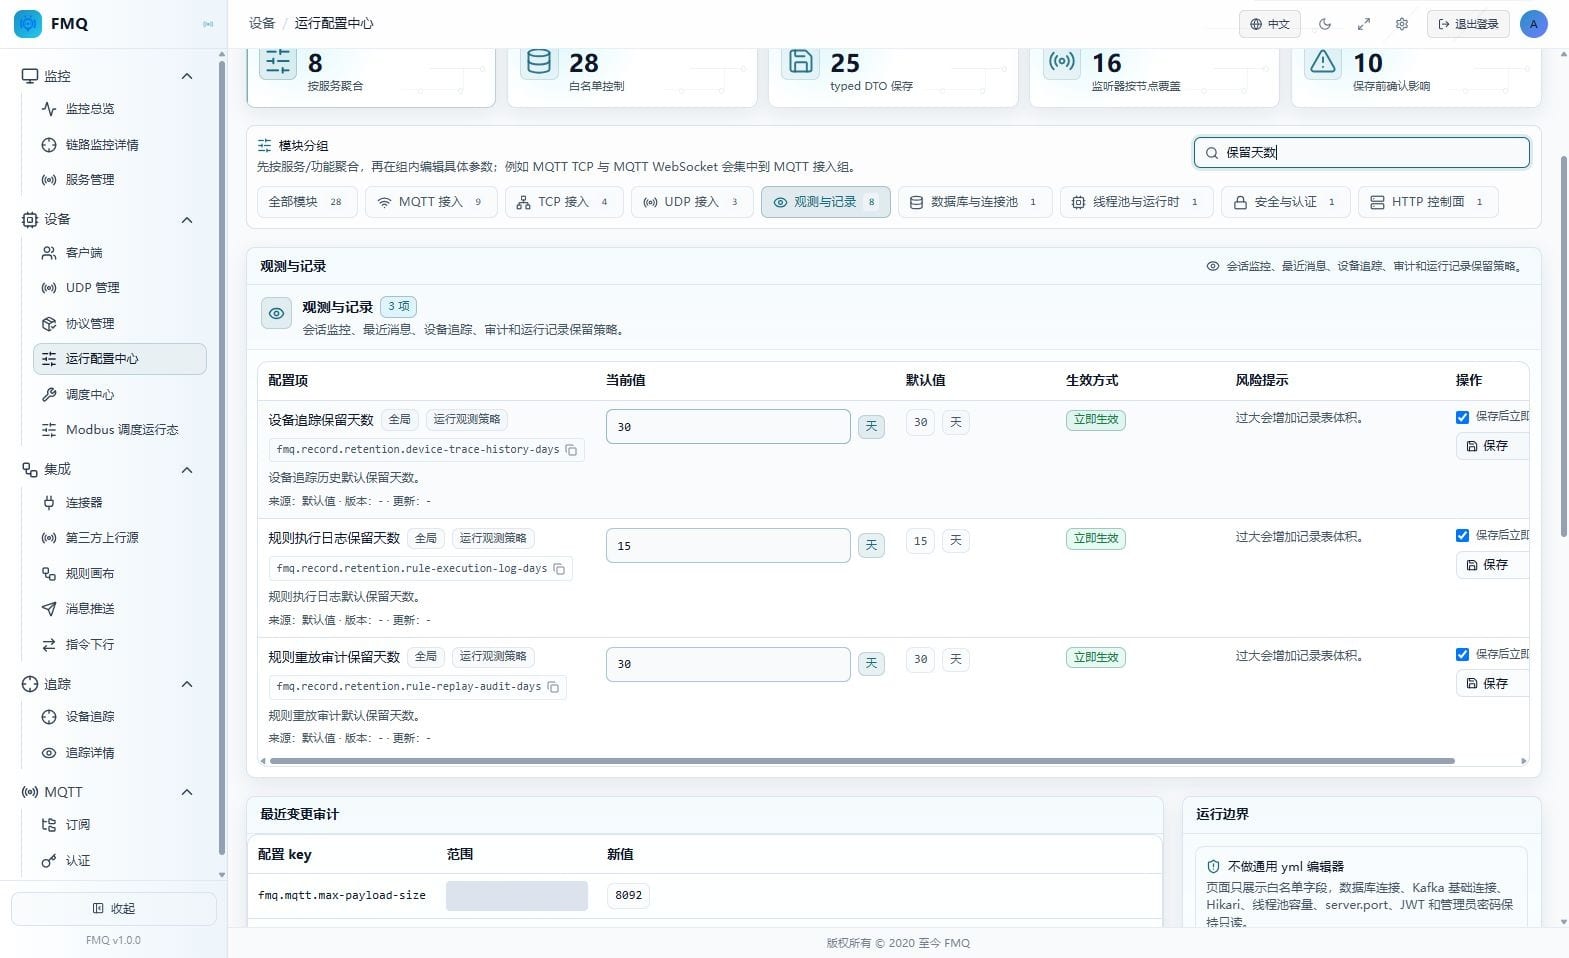Collapse the 设备 sidebar group
1569x958 pixels.
tap(186, 220)
